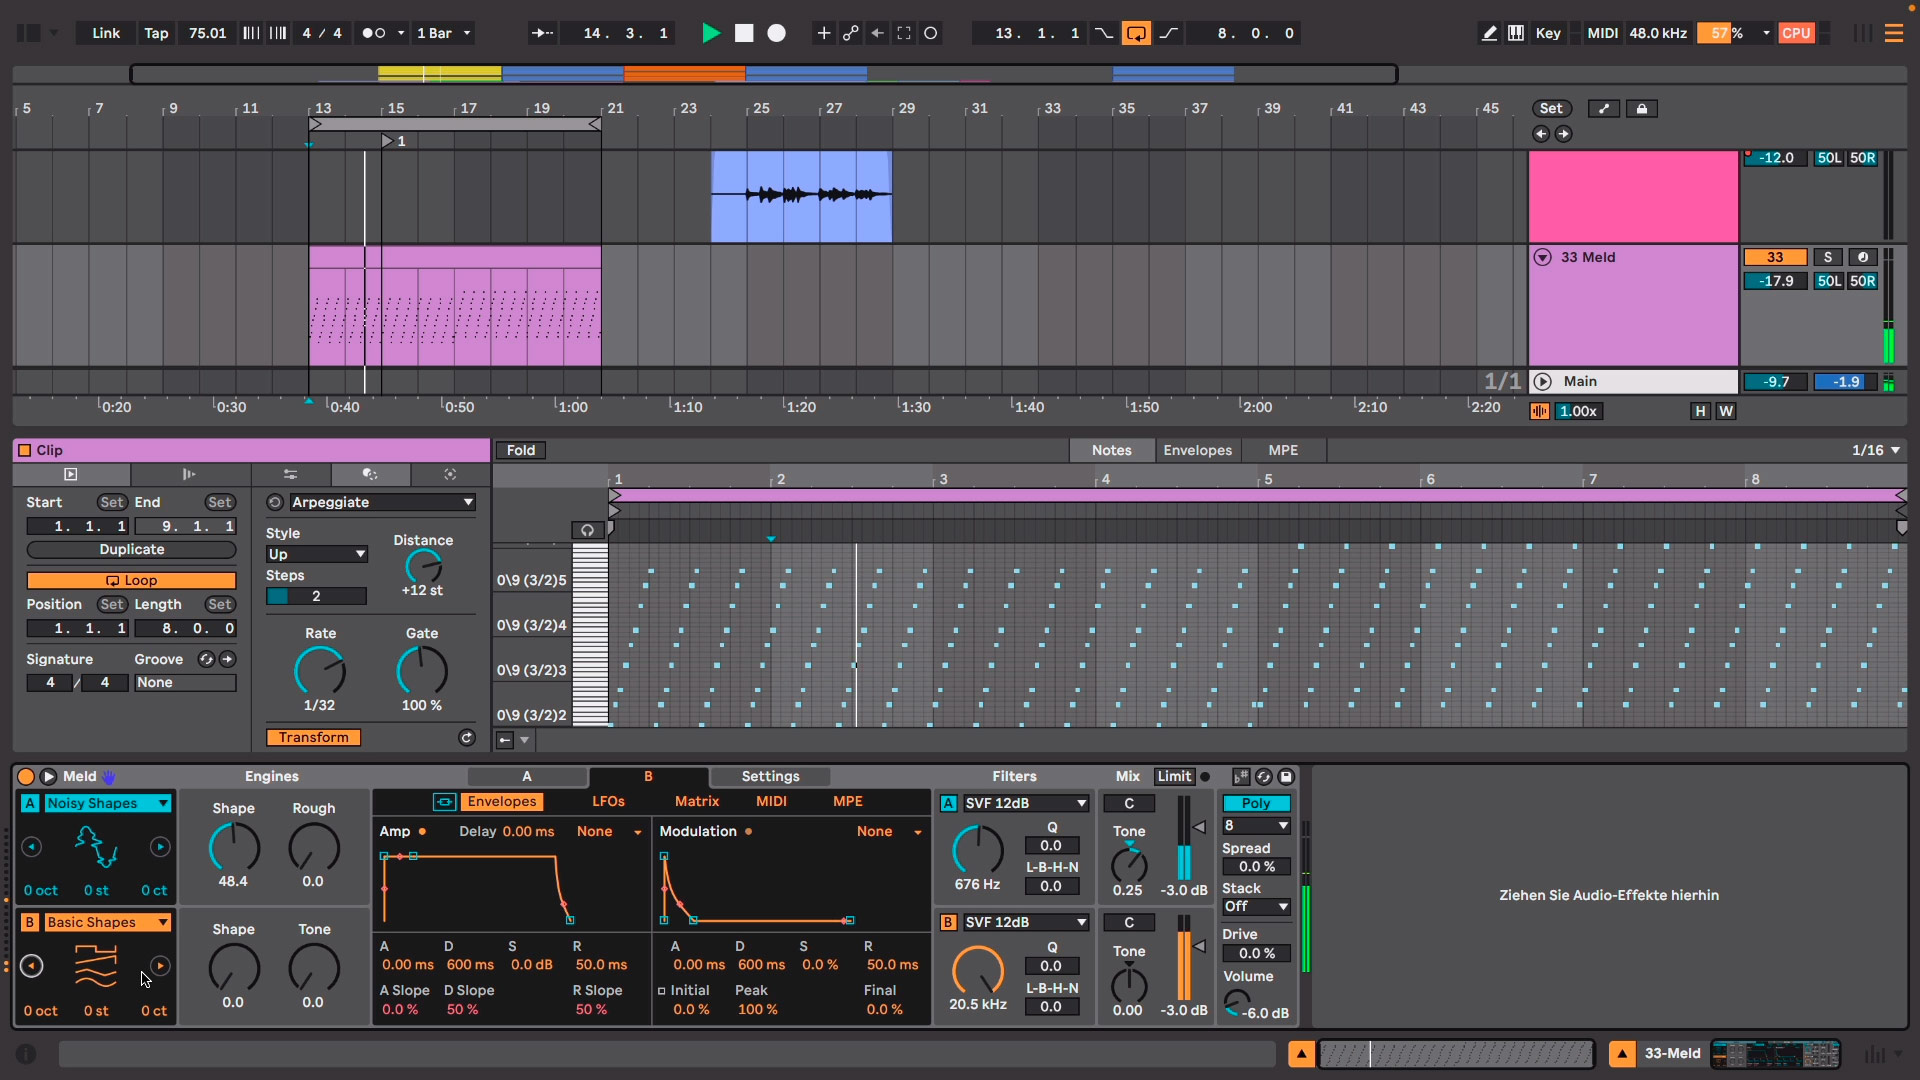Open the Transformation Tools tab

(x=370, y=474)
